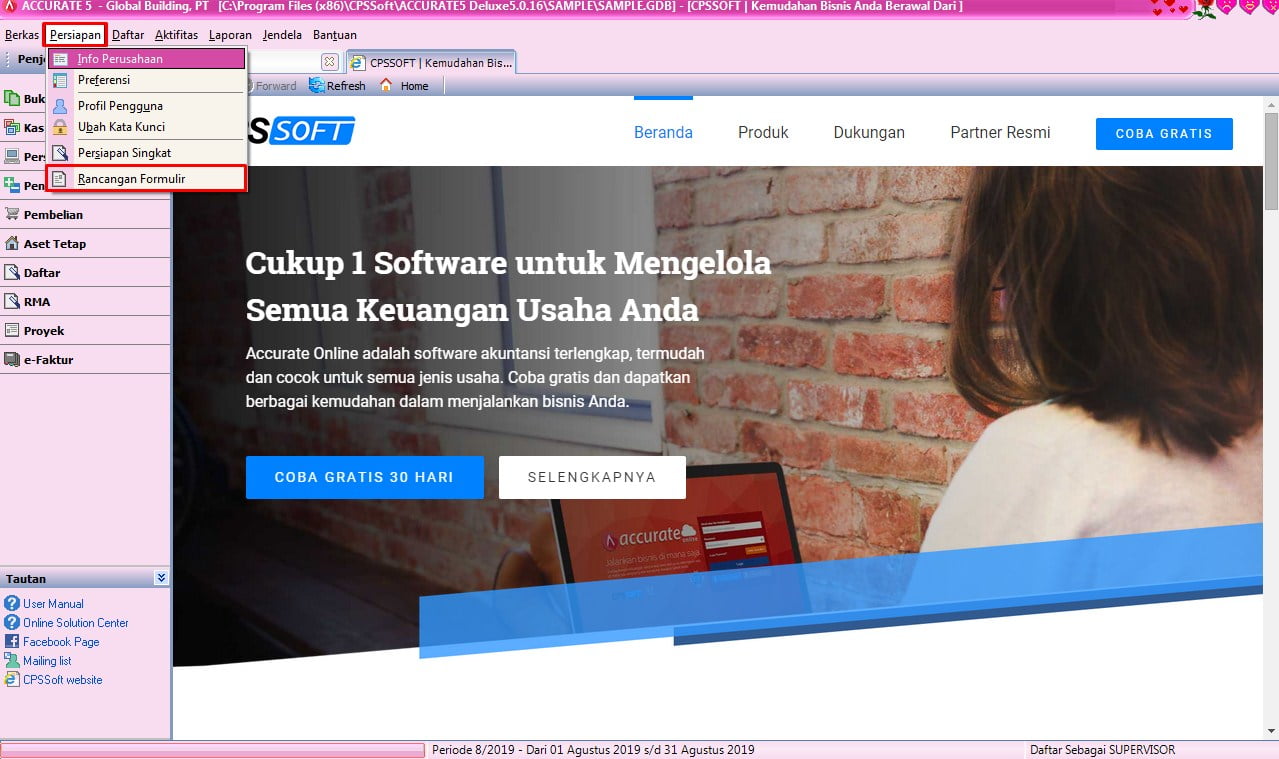
Task: Close the Persiapan menu in menu bar
Action: [x=76, y=35]
